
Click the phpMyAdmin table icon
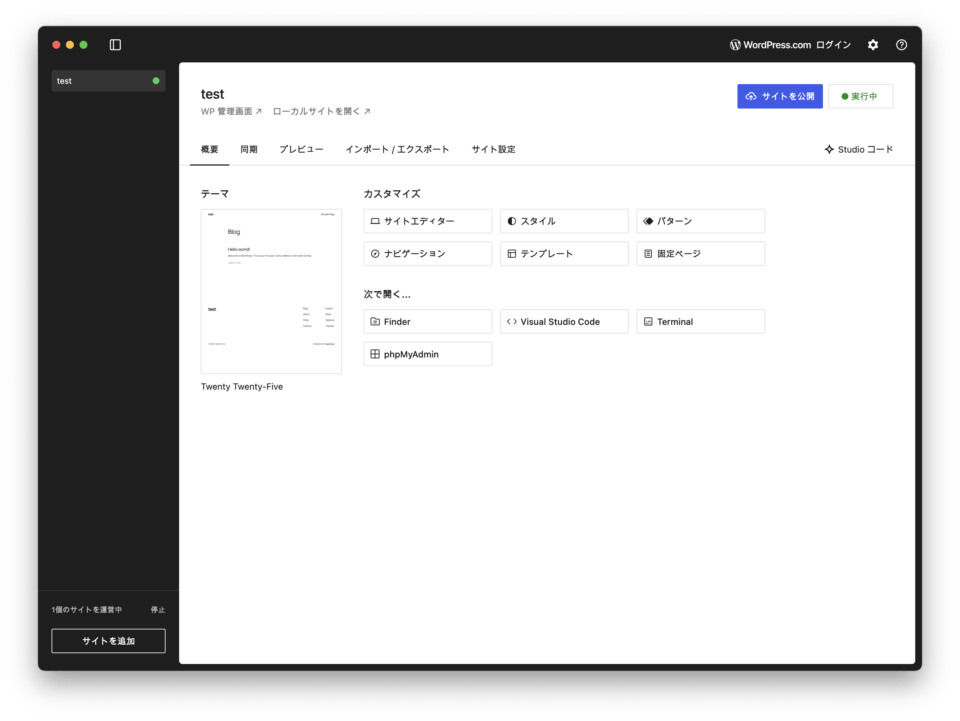click(x=375, y=354)
